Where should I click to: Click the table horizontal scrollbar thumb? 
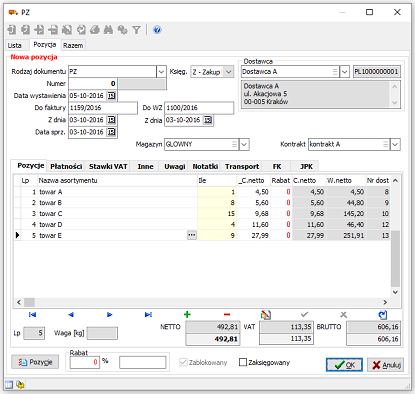pos(29,302)
